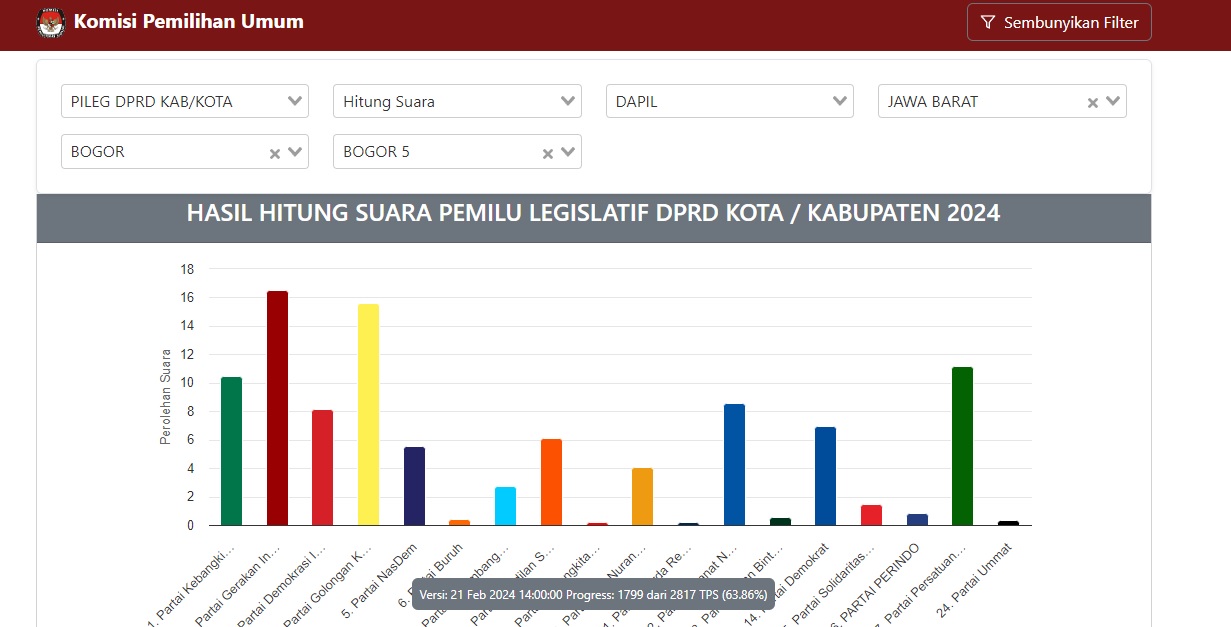Click the "Perolehan Suara" y-axis title
The image size is (1231, 627).
pos(166,397)
